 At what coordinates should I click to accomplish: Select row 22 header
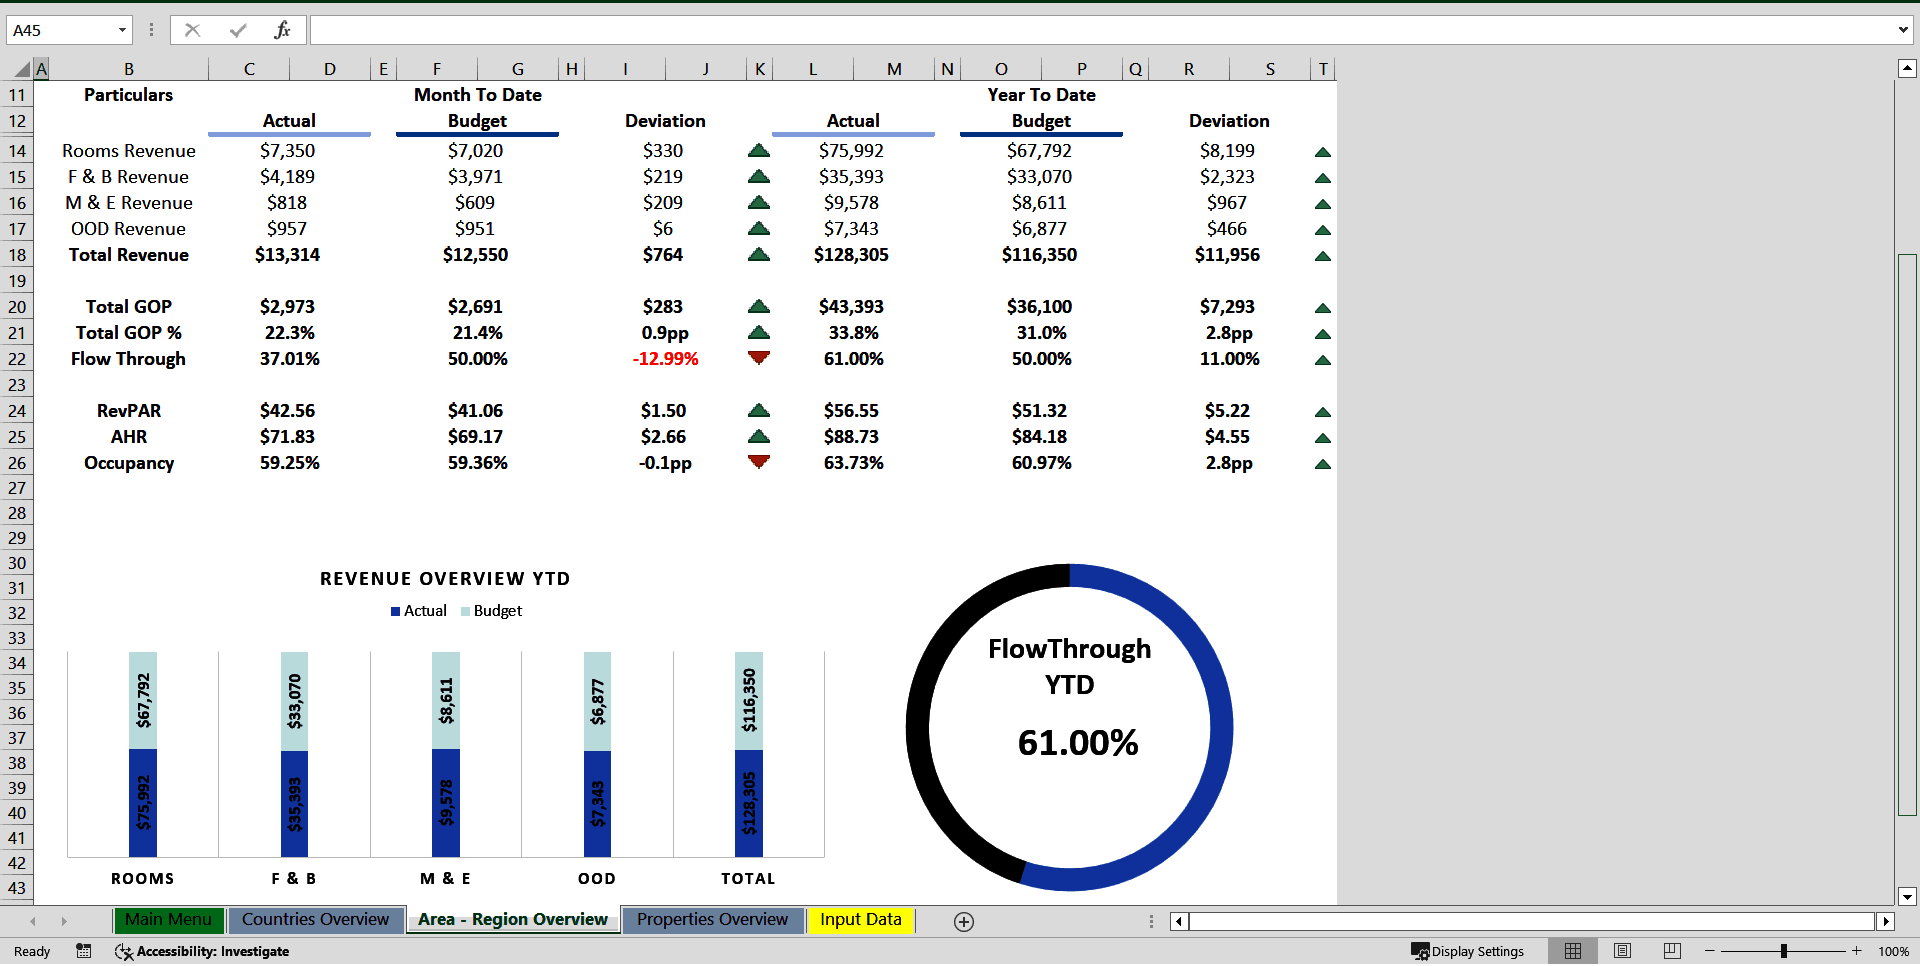(17, 359)
